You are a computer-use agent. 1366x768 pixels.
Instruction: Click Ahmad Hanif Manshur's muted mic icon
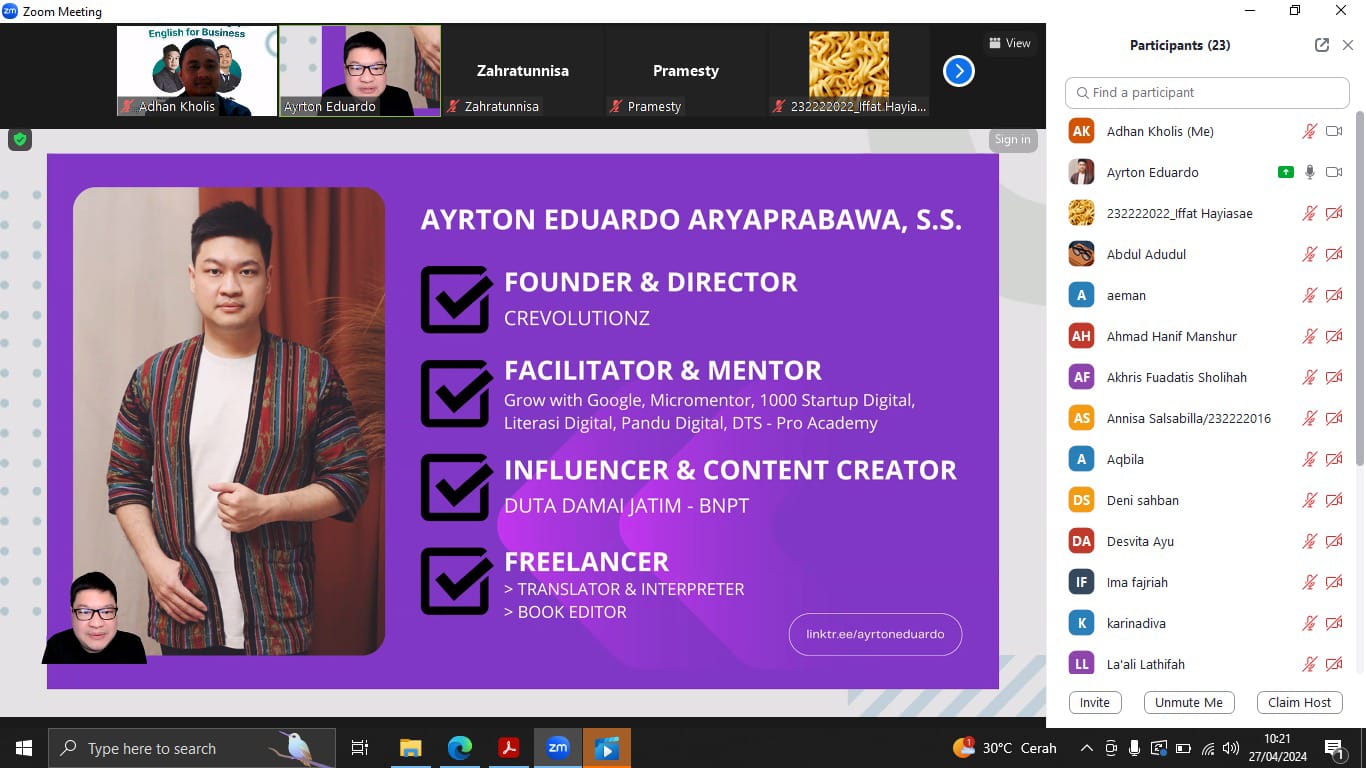pos(1309,336)
